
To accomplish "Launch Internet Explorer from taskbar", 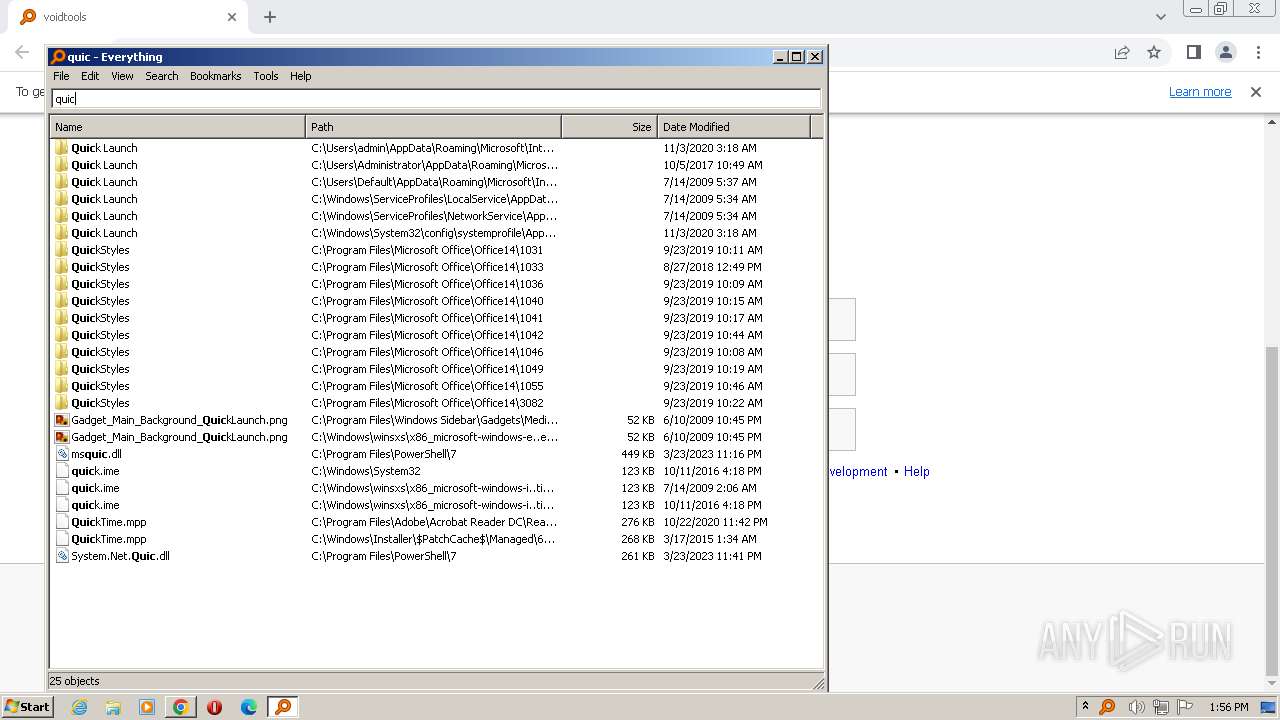I will coord(80,707).
